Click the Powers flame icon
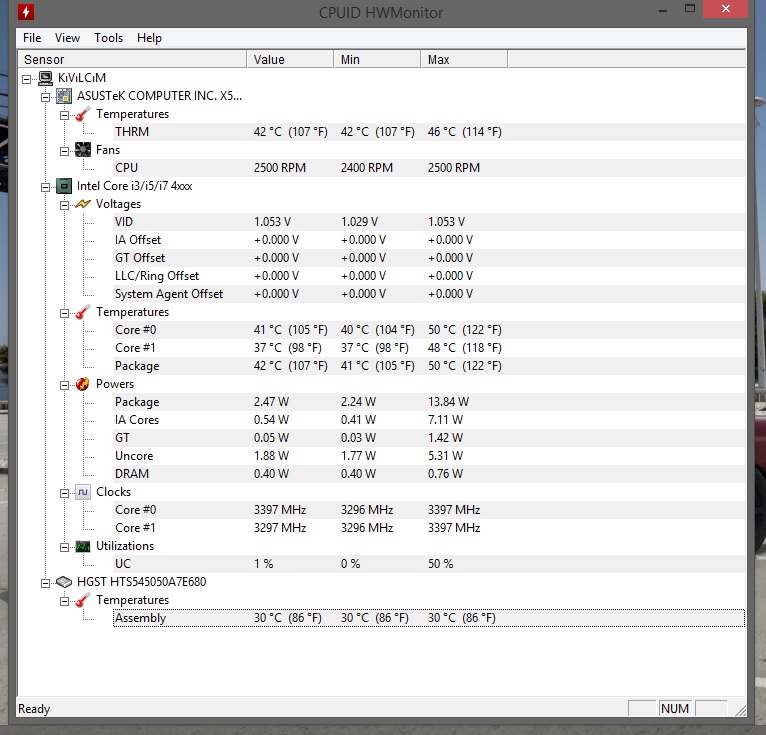Viewport: 766px width, 735px height. [x=83, y=384]
